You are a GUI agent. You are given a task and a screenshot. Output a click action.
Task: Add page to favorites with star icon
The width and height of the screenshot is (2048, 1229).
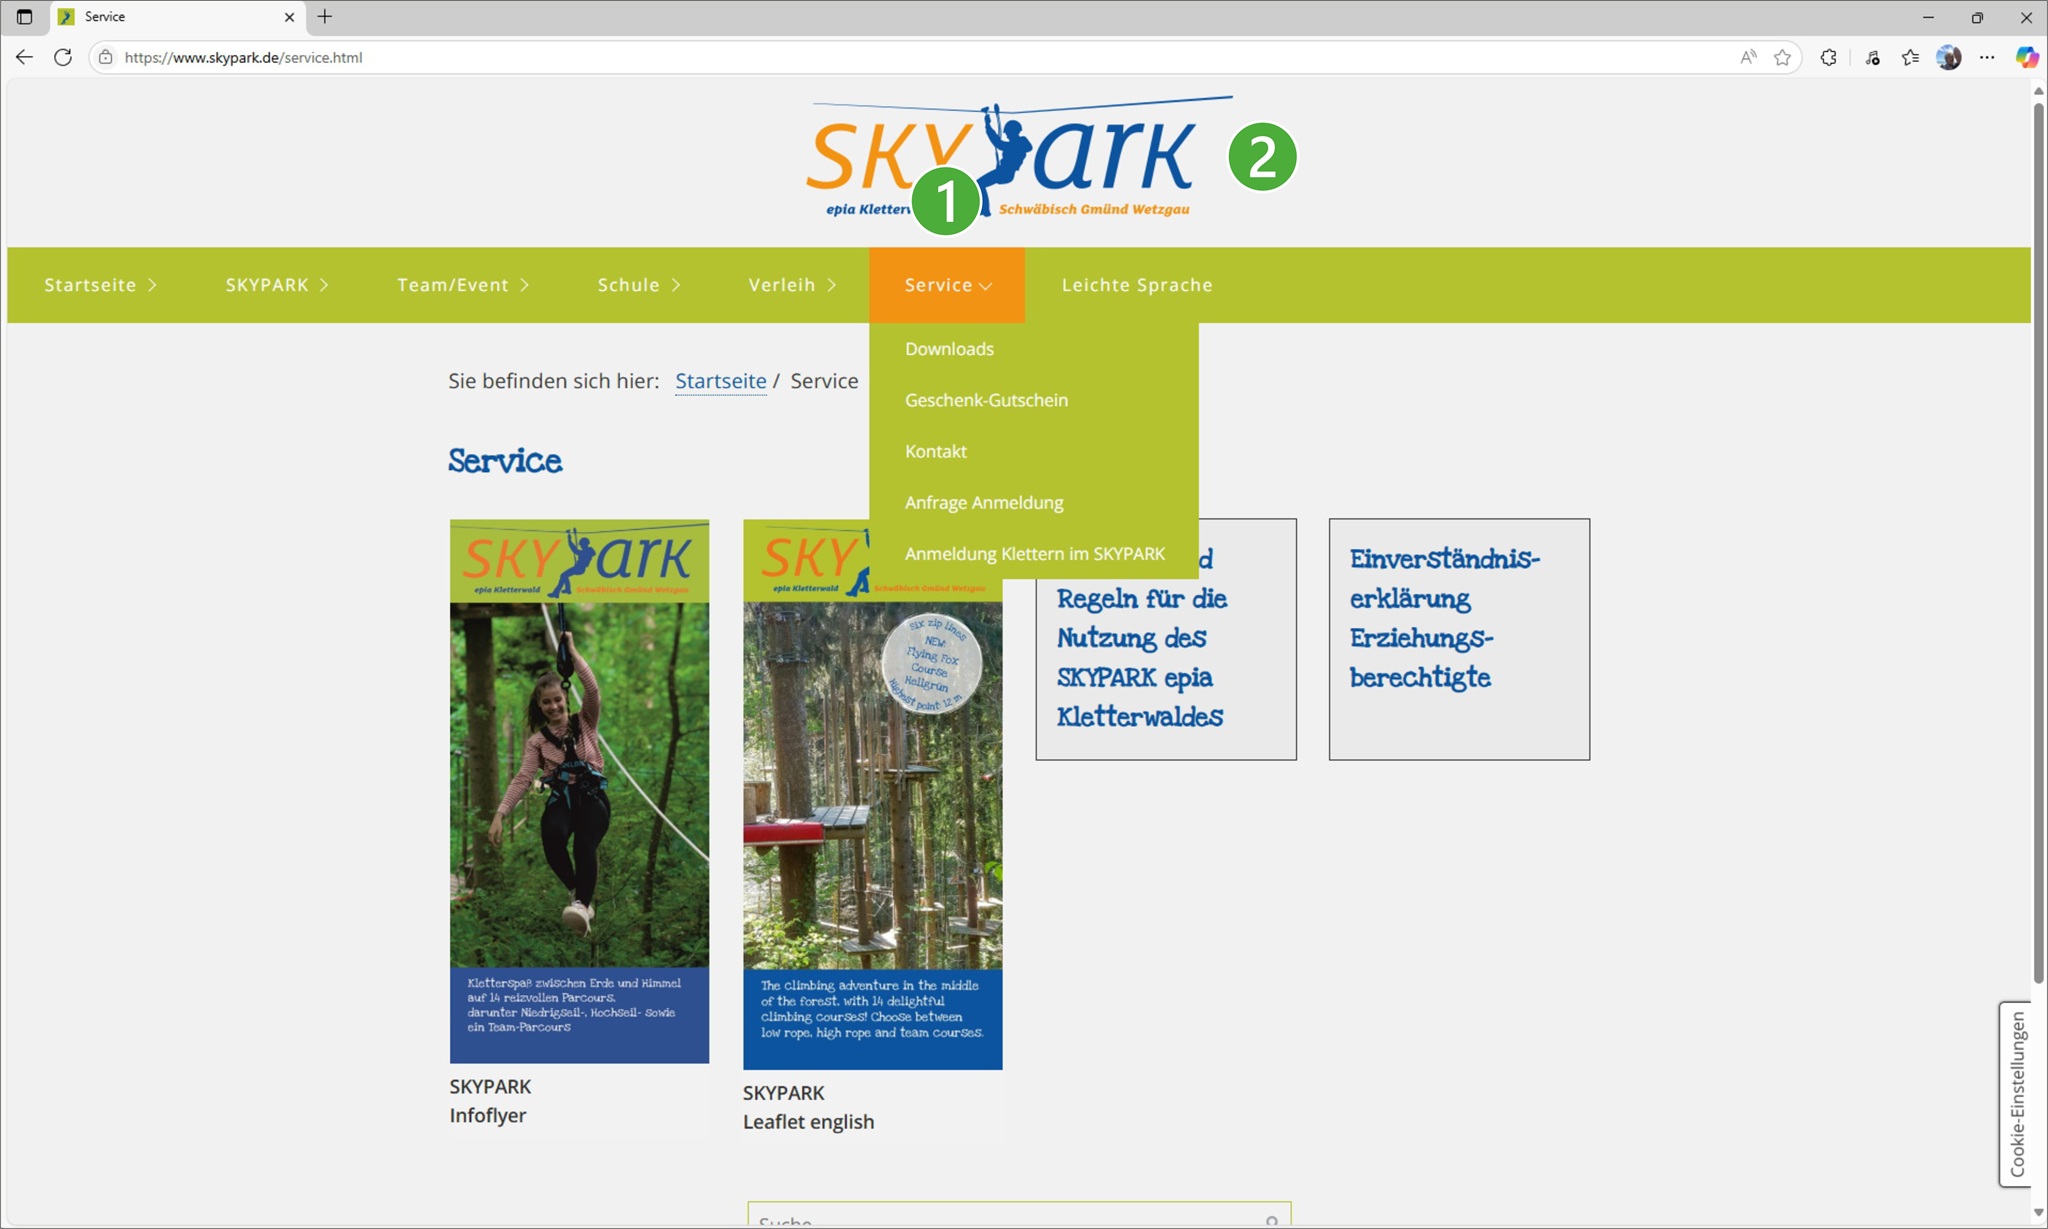click(x=1782, y=57)
